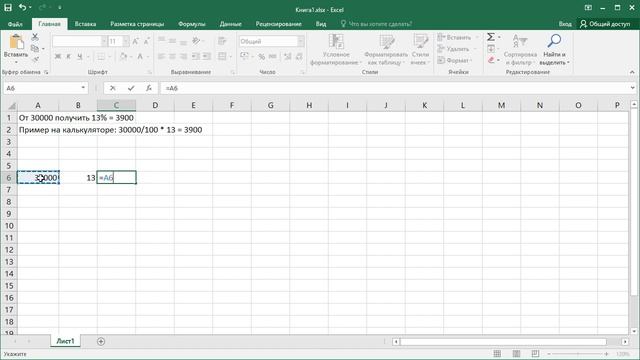640x360 pixels.
Task: Collapse the ribbon with the caret arrow
Action: [632, 72]
